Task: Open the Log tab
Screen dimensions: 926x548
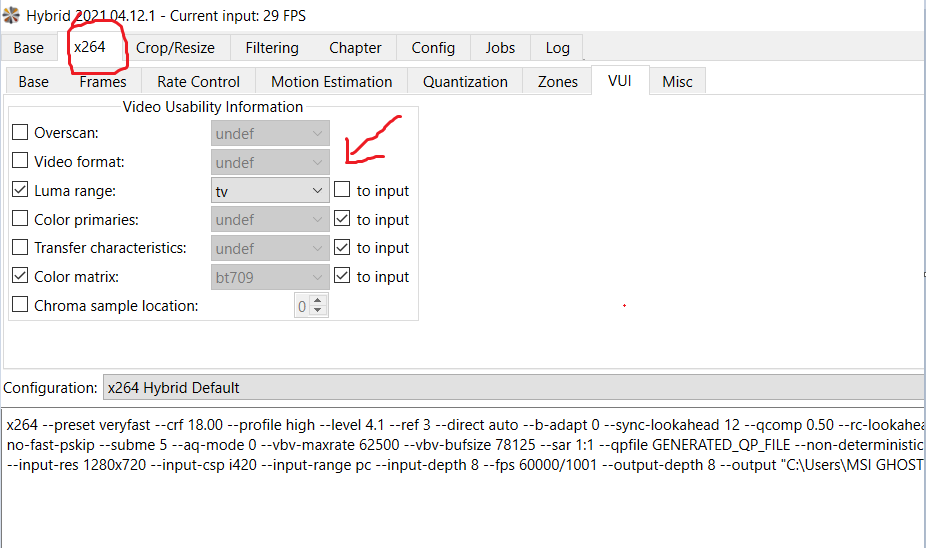Action: [557, 48]
